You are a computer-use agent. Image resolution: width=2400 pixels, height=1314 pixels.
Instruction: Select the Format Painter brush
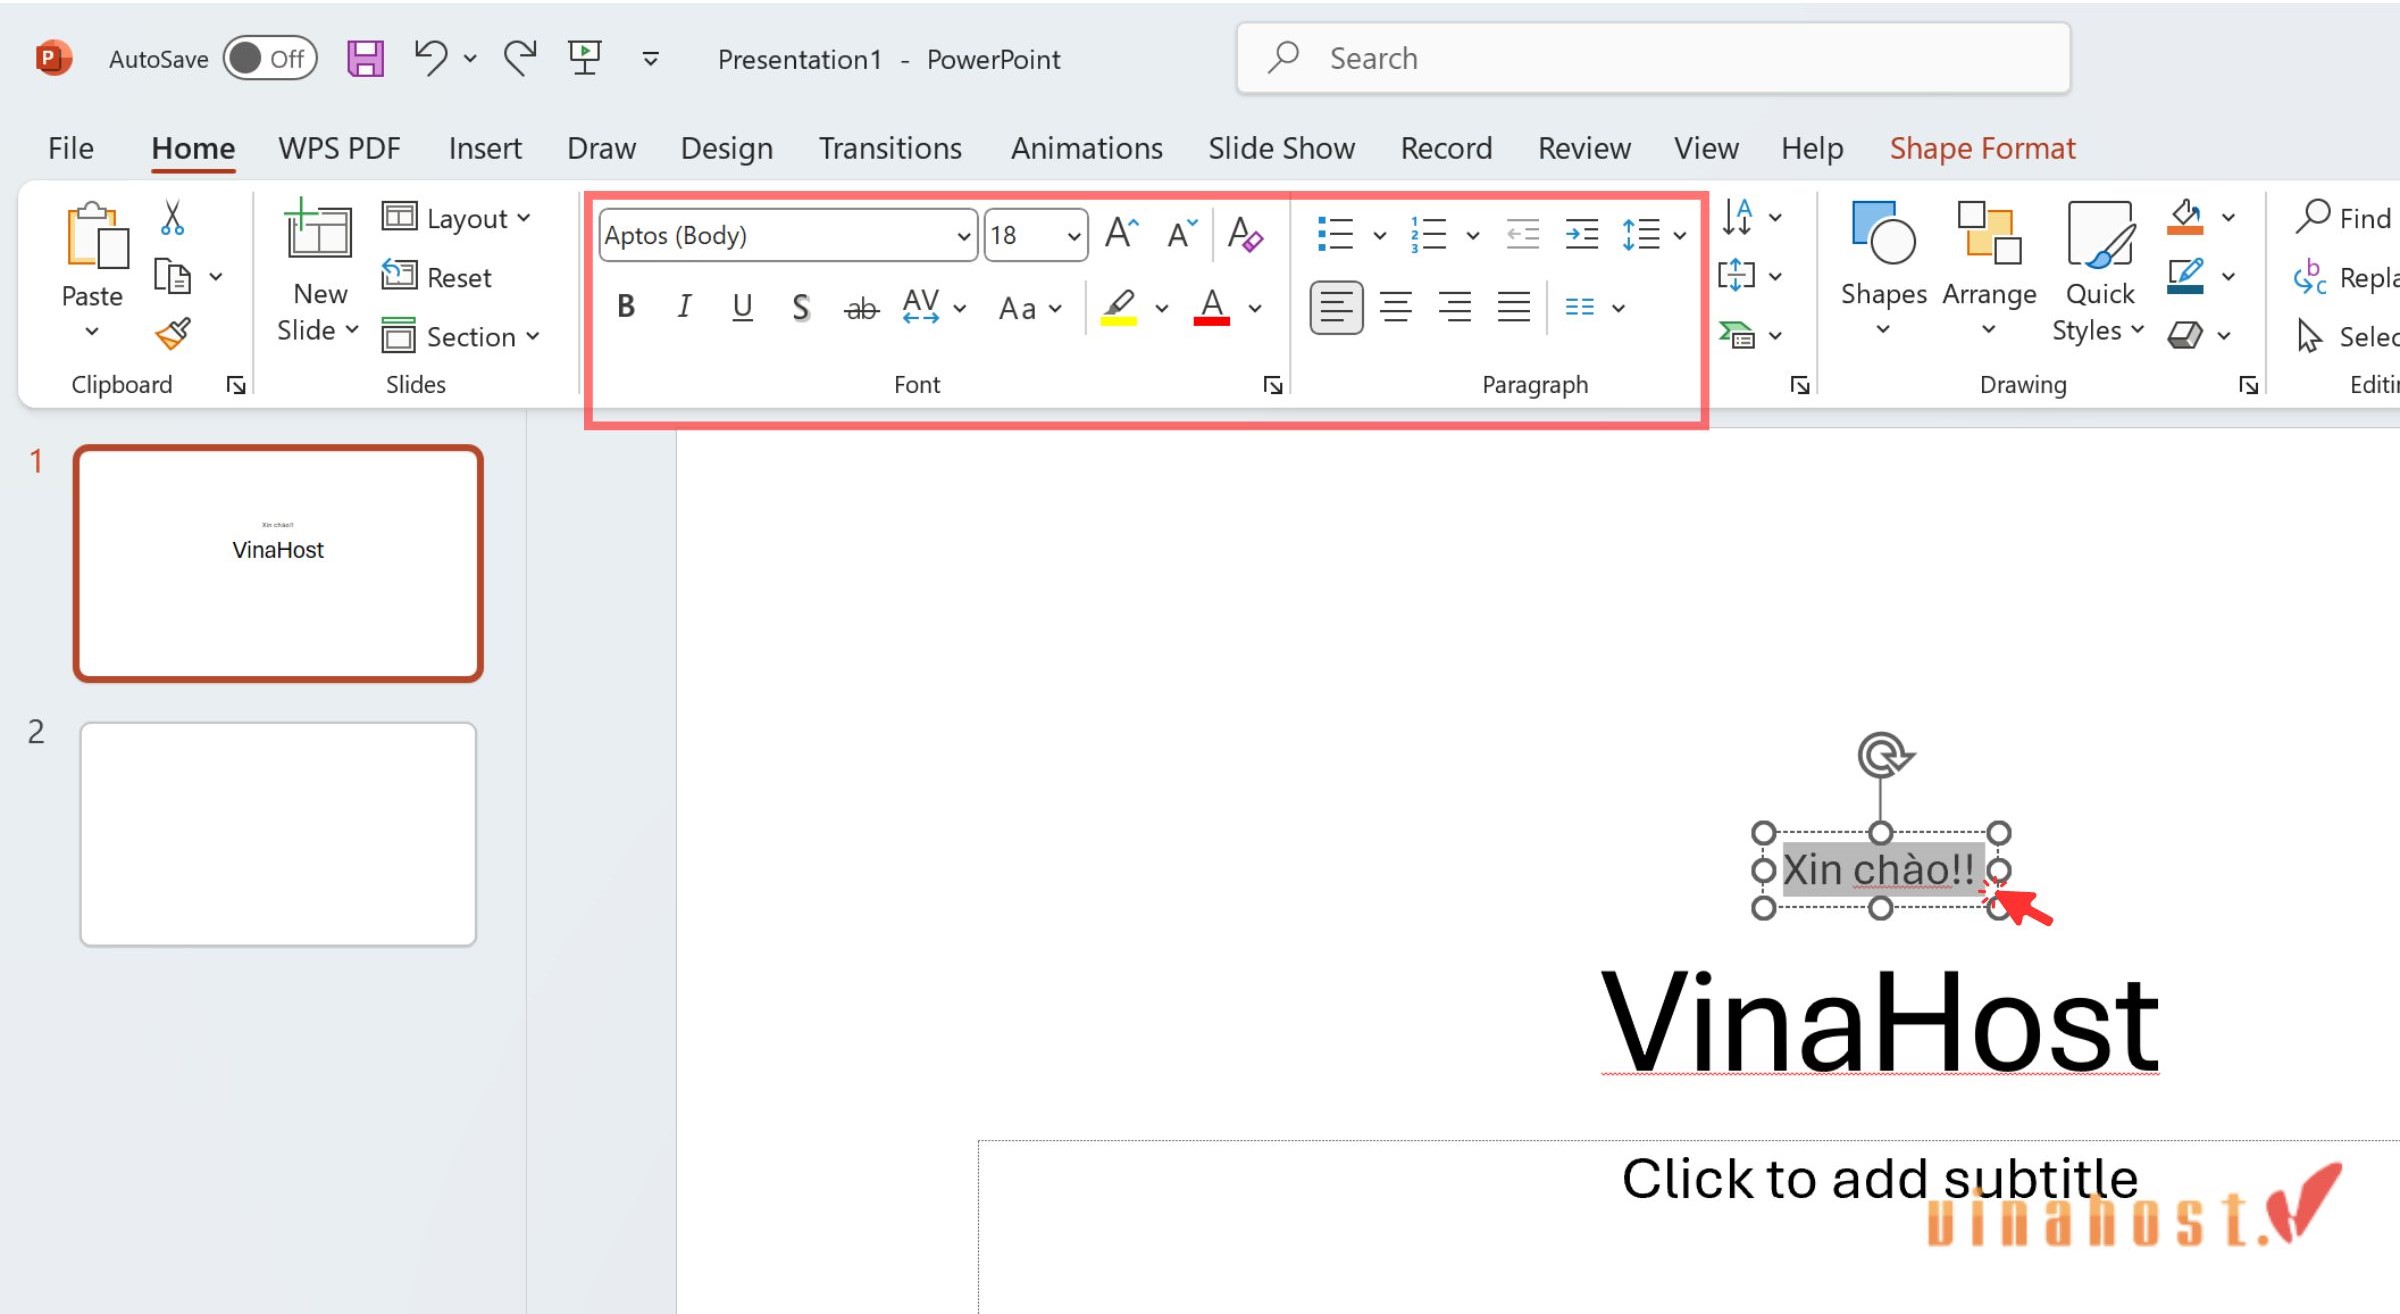click(x=173, y=334)
